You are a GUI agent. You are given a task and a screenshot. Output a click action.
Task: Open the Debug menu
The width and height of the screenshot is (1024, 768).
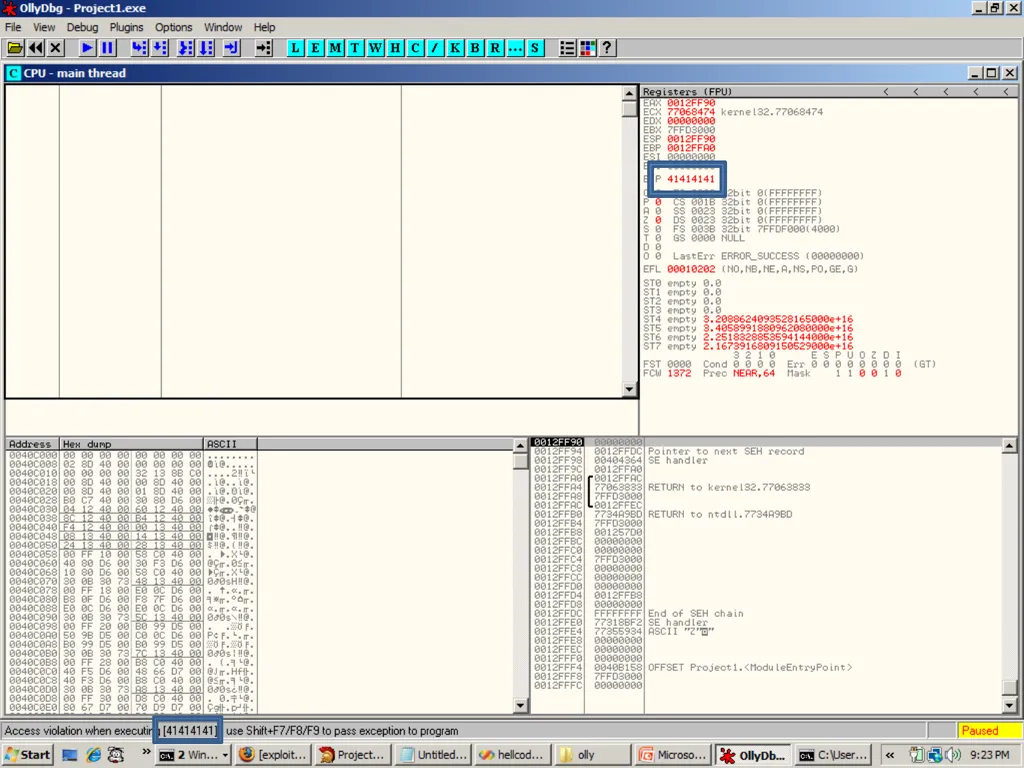click(82, 27)
